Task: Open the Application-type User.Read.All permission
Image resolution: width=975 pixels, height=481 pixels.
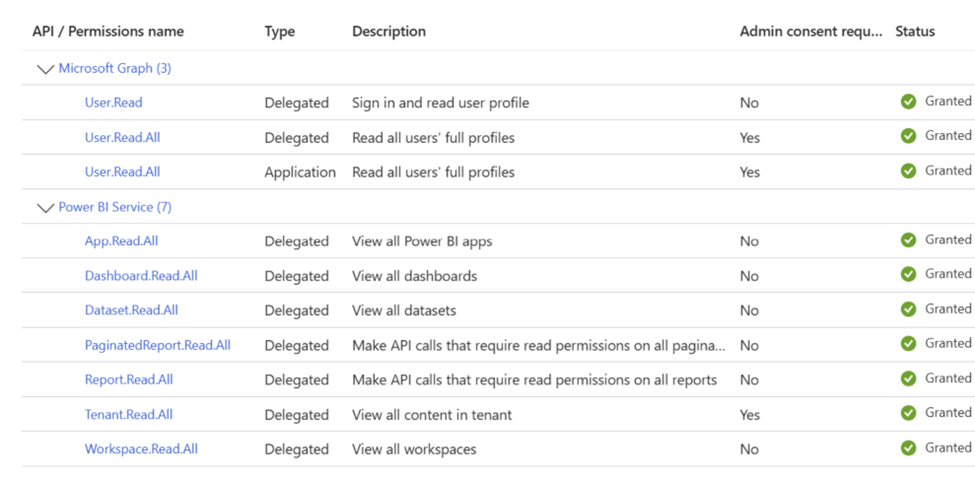Action: (x=122, y=172)
